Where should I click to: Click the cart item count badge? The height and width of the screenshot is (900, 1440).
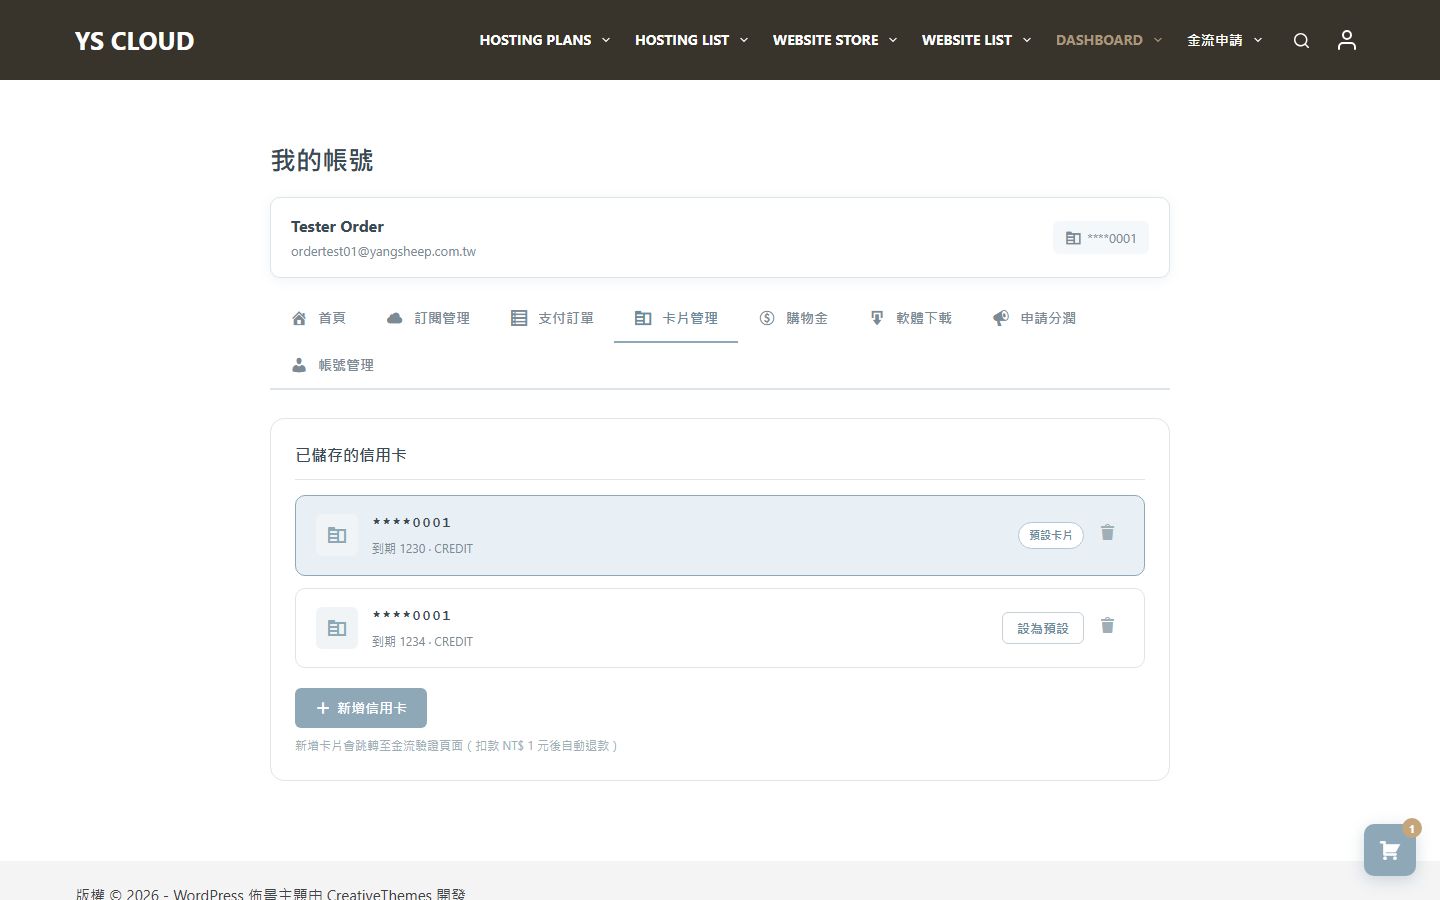pos(1412,828)
